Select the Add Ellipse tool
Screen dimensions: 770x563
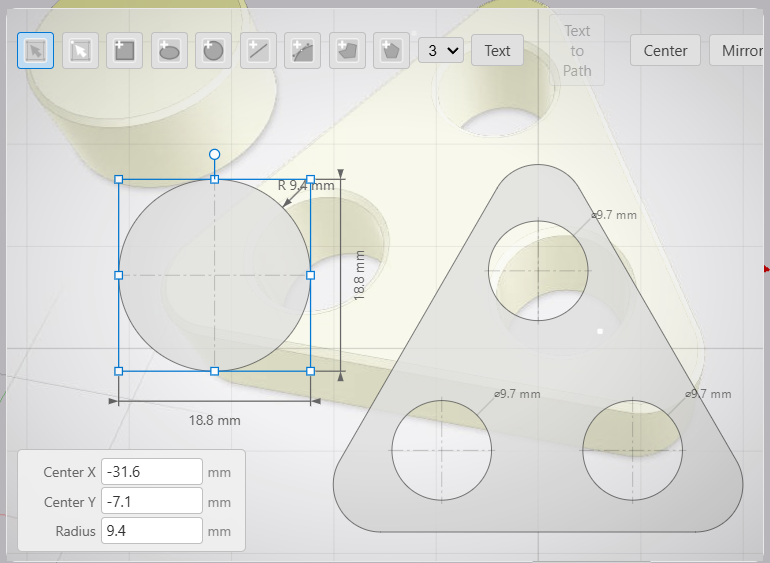(x=169, y=51)
